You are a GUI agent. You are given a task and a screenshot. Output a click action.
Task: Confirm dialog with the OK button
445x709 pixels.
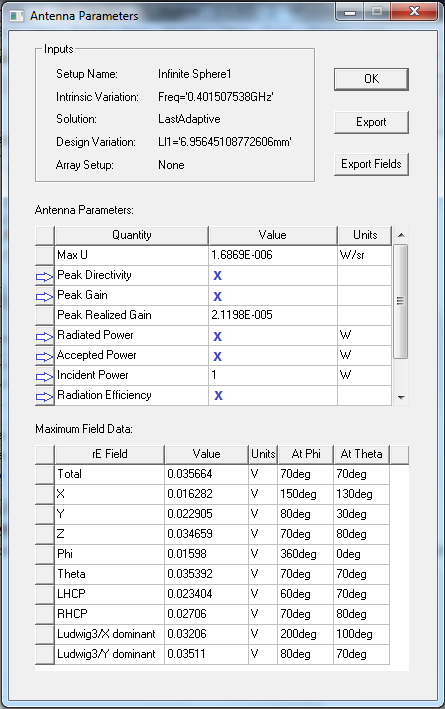click(371, 79)
